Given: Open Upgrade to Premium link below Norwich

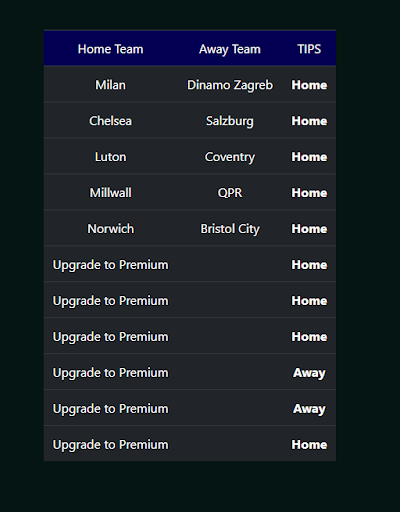Looking at the screenshot, I should [110, 265].
